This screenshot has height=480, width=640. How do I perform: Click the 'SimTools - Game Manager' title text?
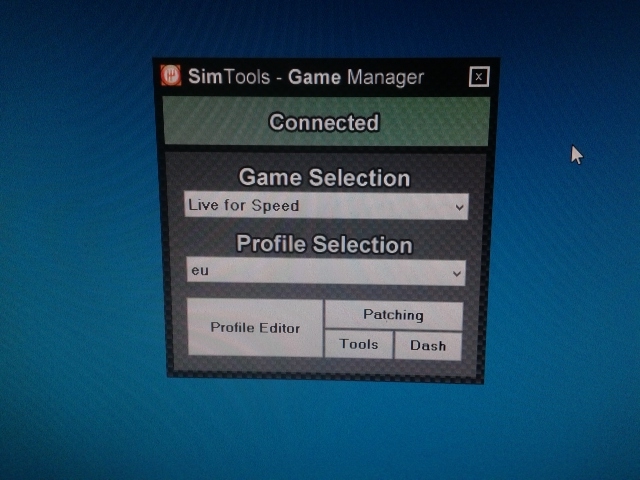(x=306, y=77)
